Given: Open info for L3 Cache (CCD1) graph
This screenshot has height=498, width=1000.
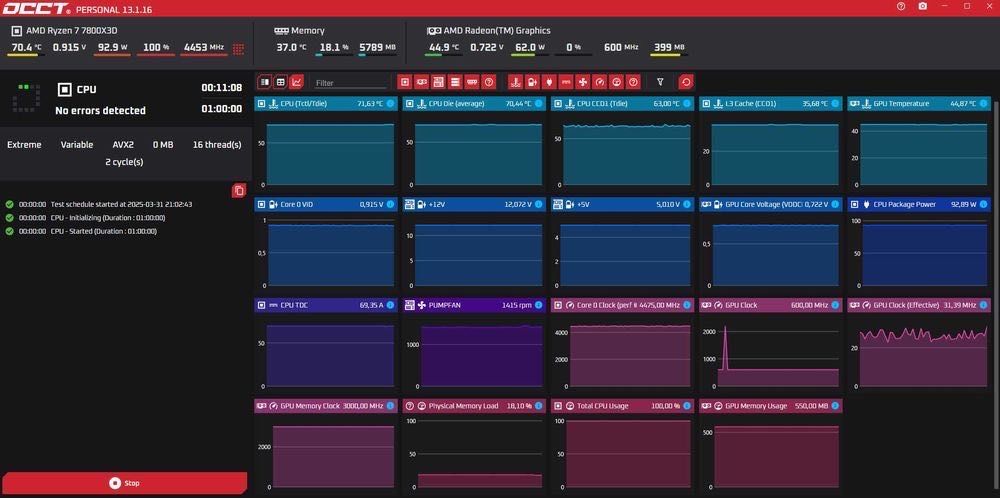Looking at the screenshot, I should [x=835, y=103].
